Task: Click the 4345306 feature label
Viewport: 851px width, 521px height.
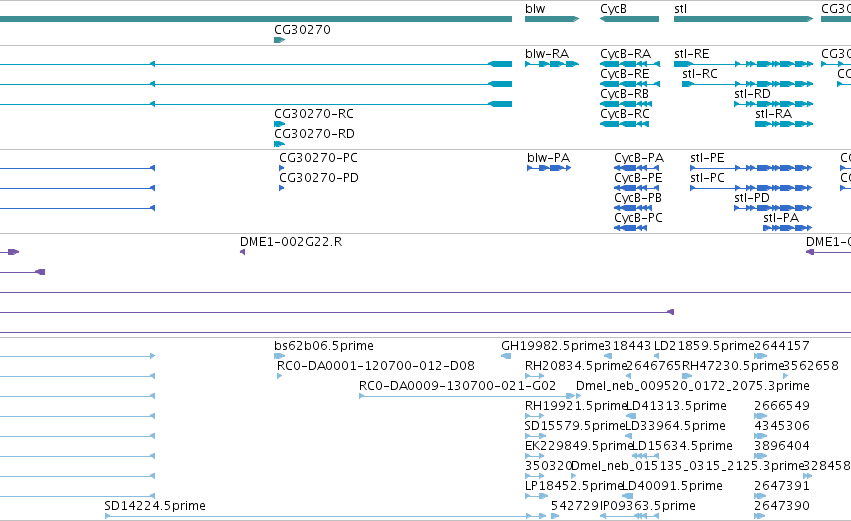Action: pos(782,425)
